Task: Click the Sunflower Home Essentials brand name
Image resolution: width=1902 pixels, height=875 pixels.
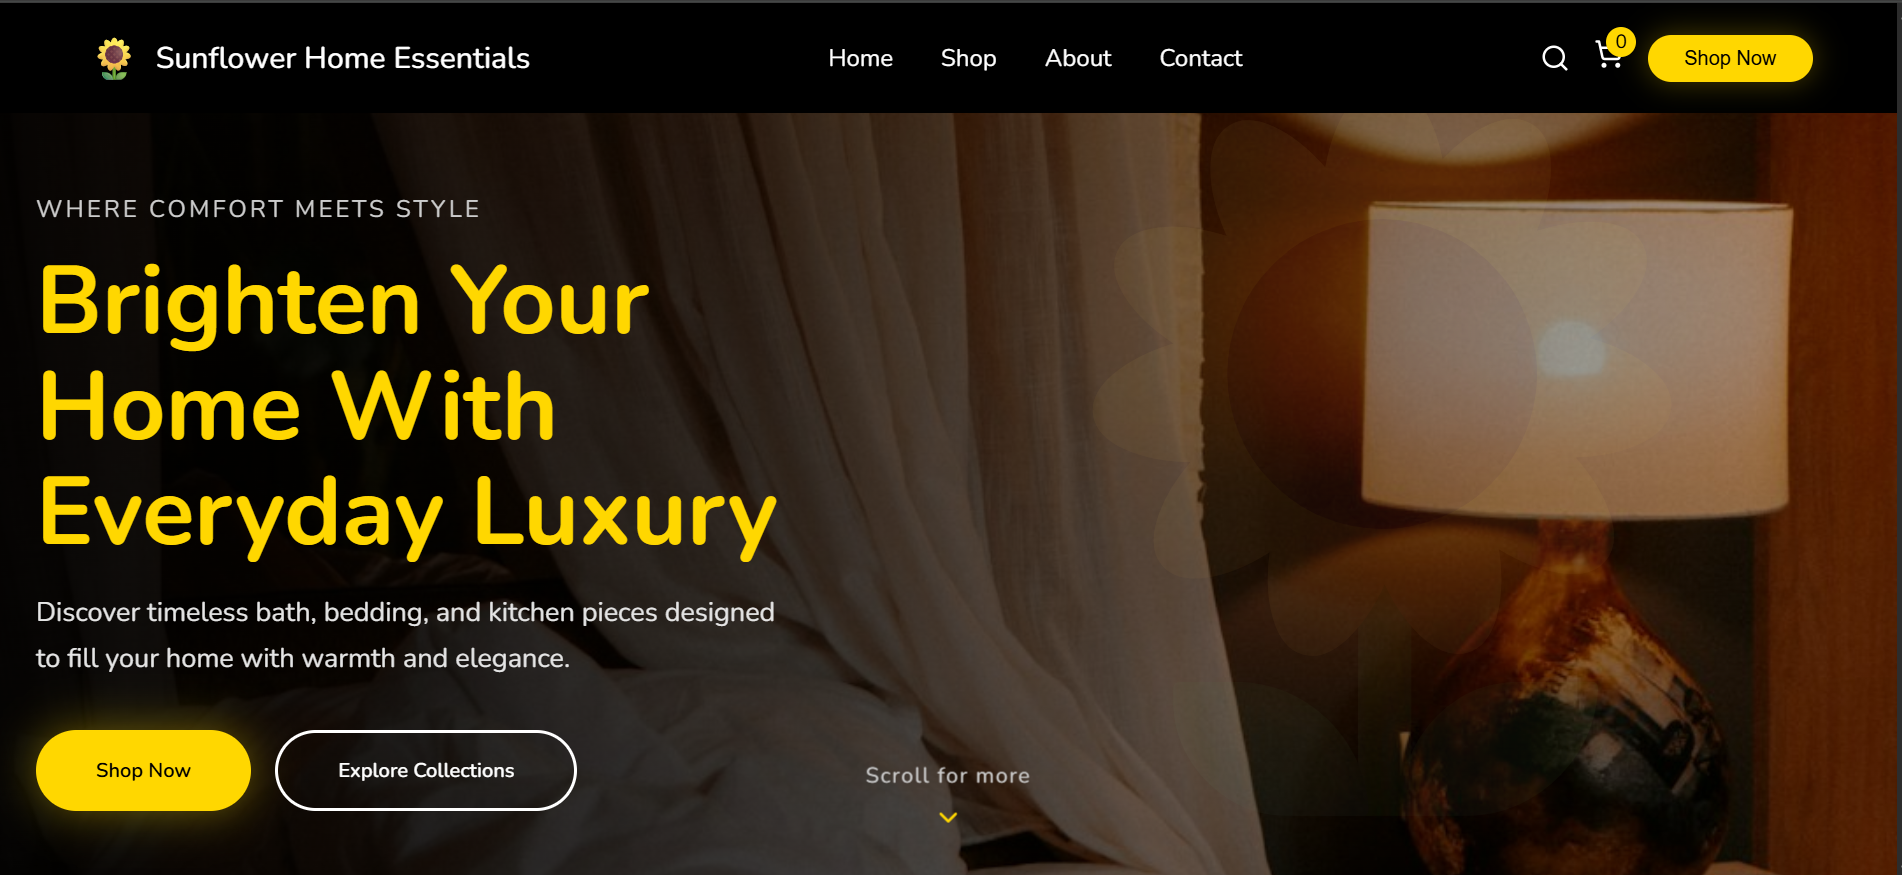Action: [x=342, y=58]
